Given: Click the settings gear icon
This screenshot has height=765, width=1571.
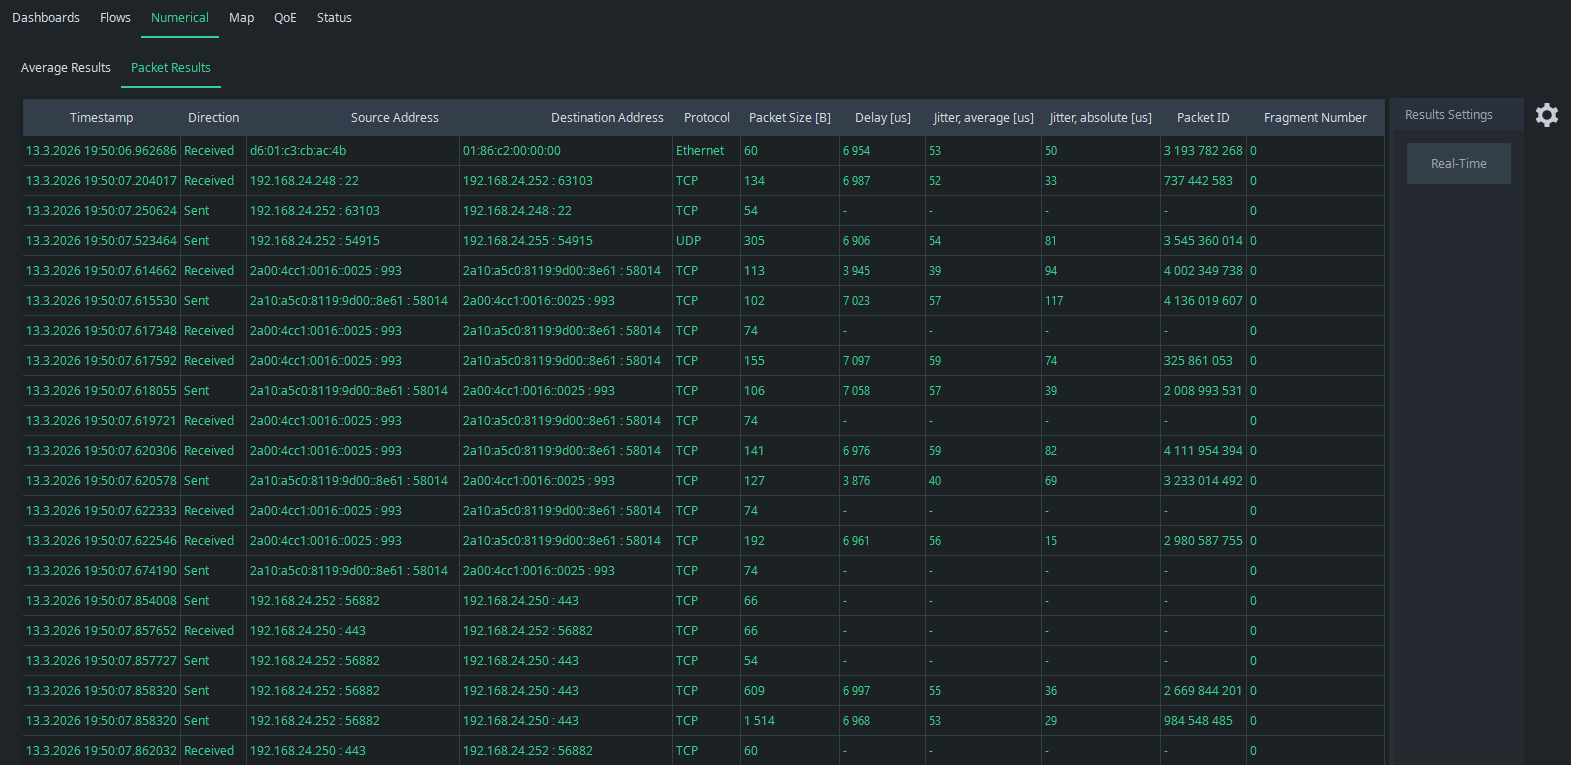Looking at the screenshot, I should (x=1546, y=115).
